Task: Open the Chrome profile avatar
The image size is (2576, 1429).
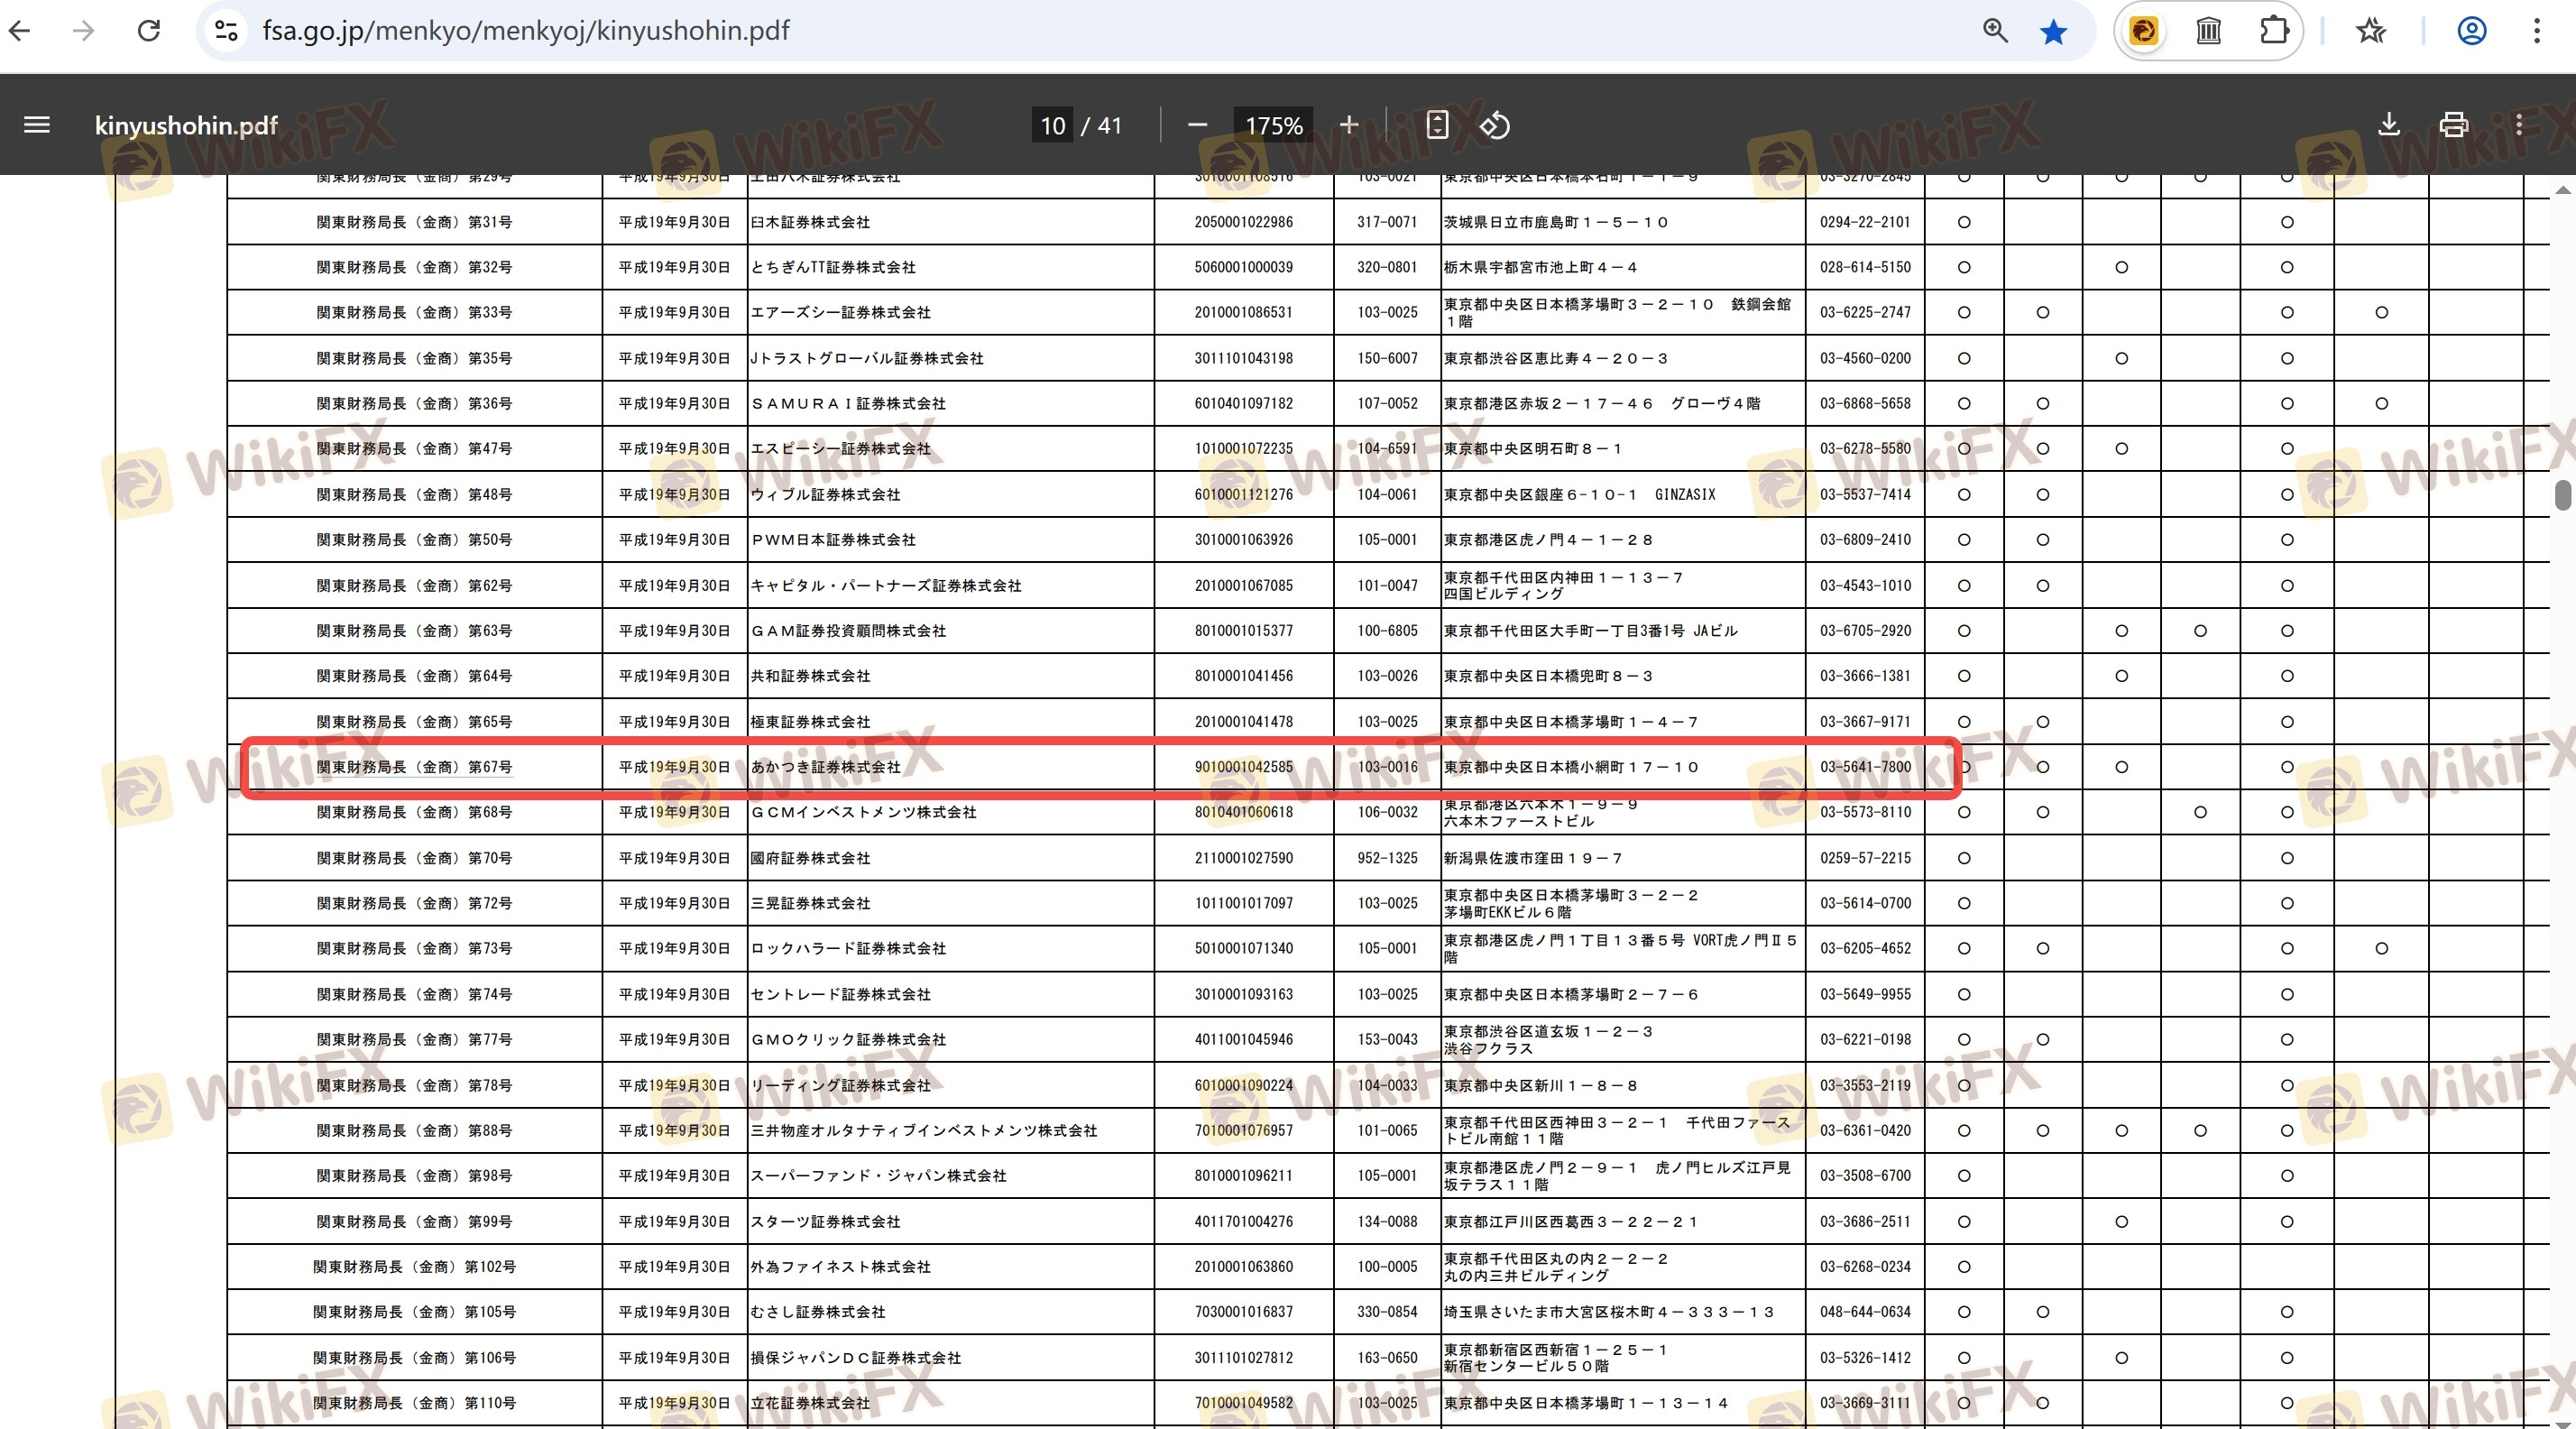Action: pyautogui.click(x=2471, y=31)
